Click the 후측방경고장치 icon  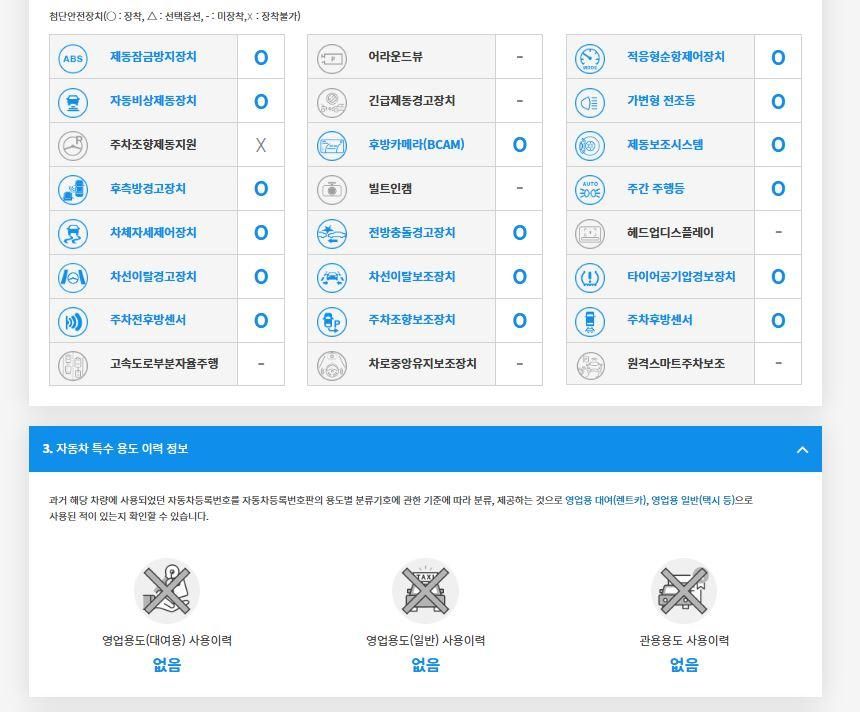click(73, 190)
